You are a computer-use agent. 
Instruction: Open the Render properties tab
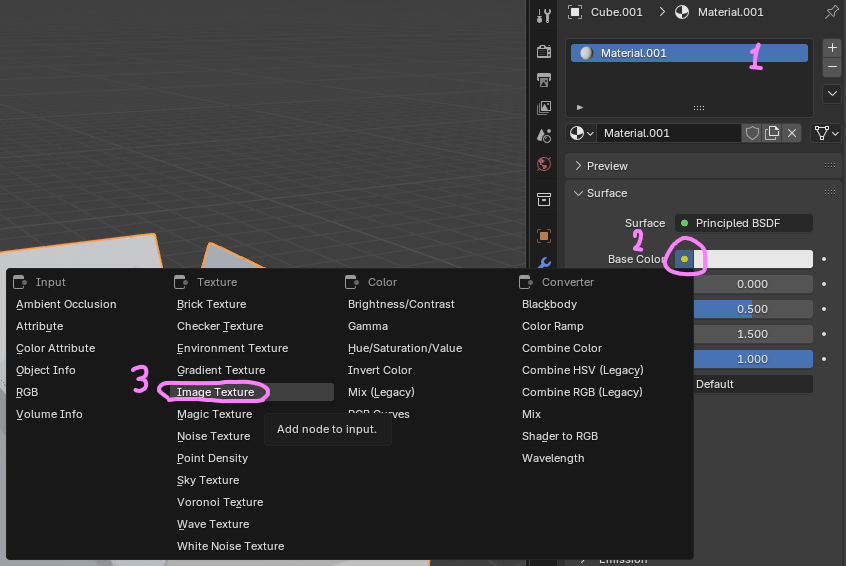(x=544, y=52)
